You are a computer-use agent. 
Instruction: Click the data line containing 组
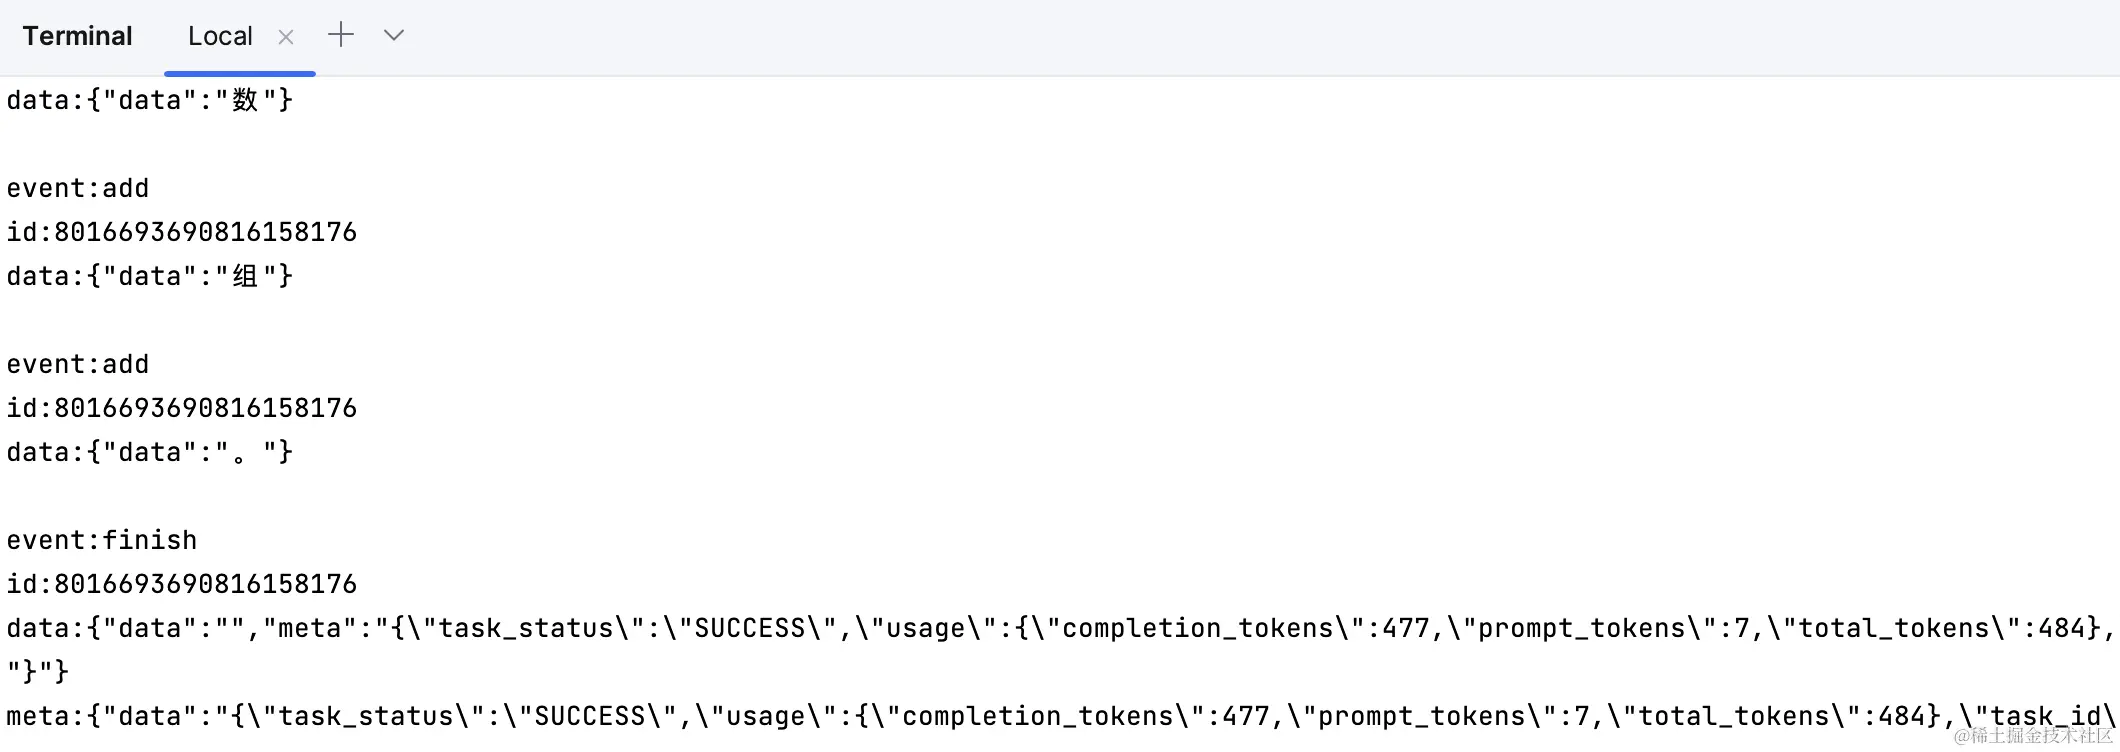[x=150, y=276]
